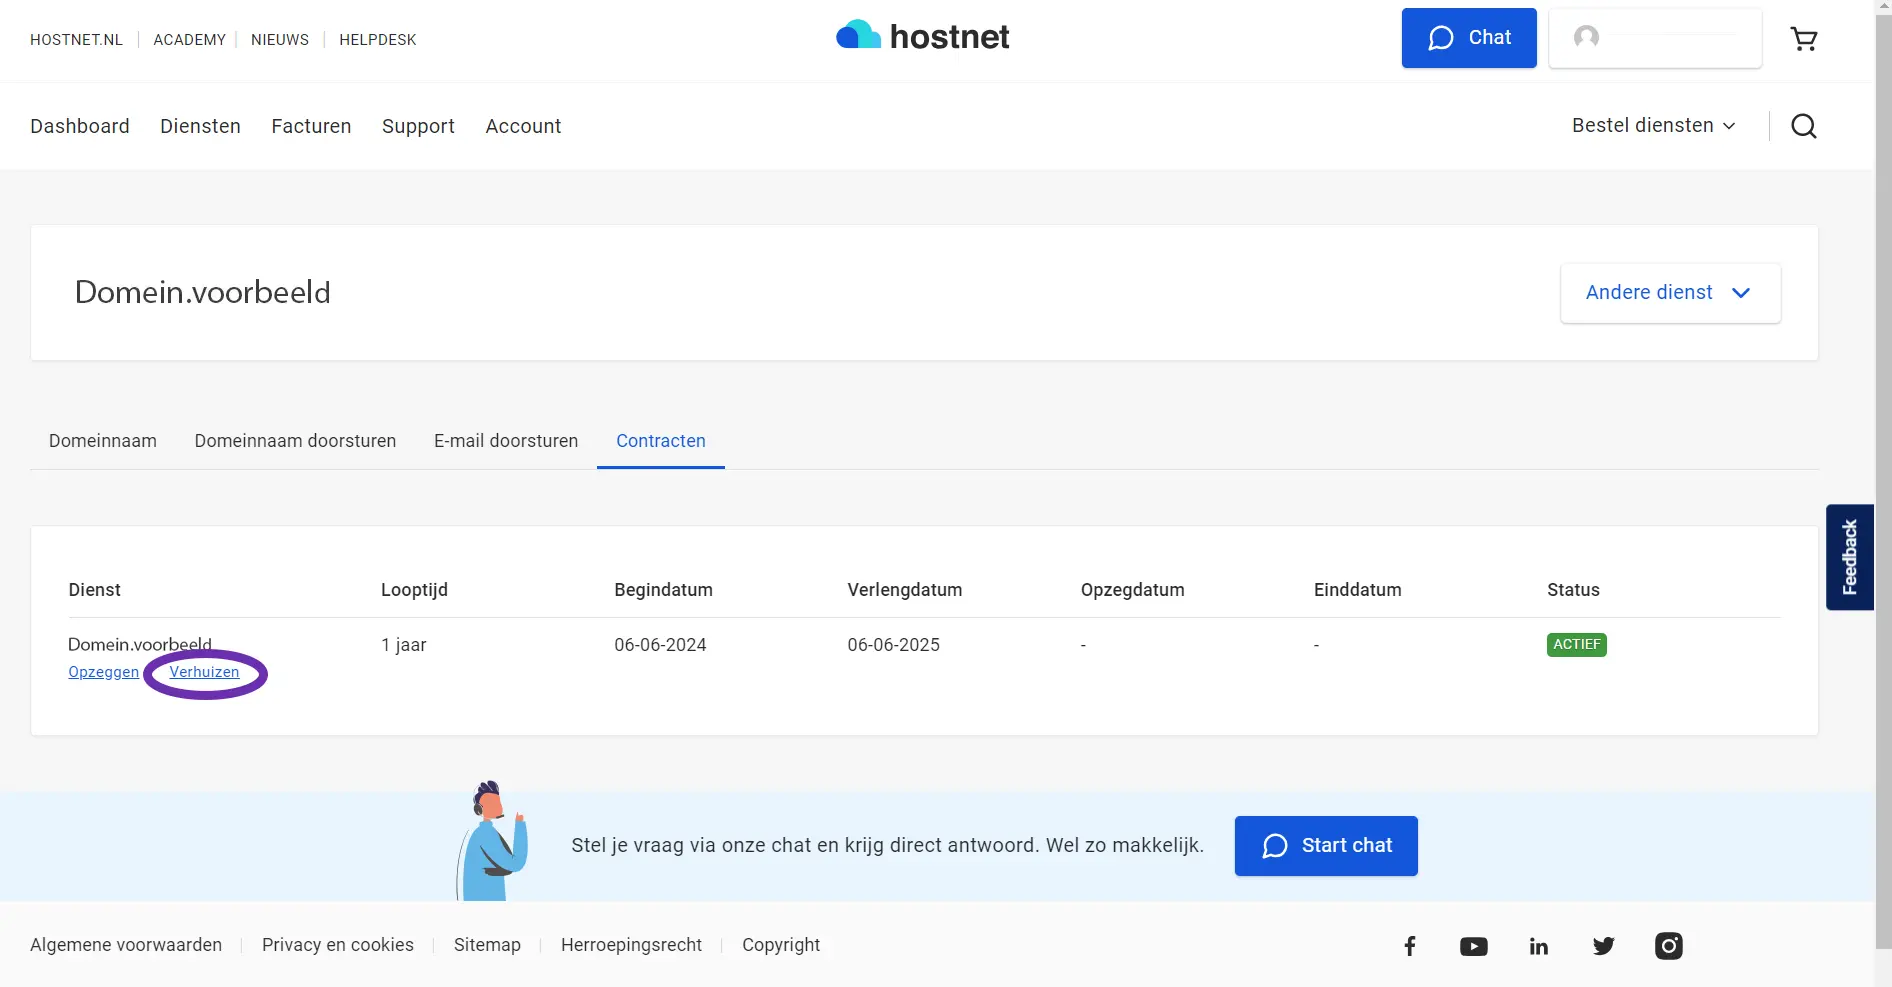This screenshot has width=1892, height=987.
Task: Switch to E-mail doorsturen tab
Action: click(x=506, y=441)
